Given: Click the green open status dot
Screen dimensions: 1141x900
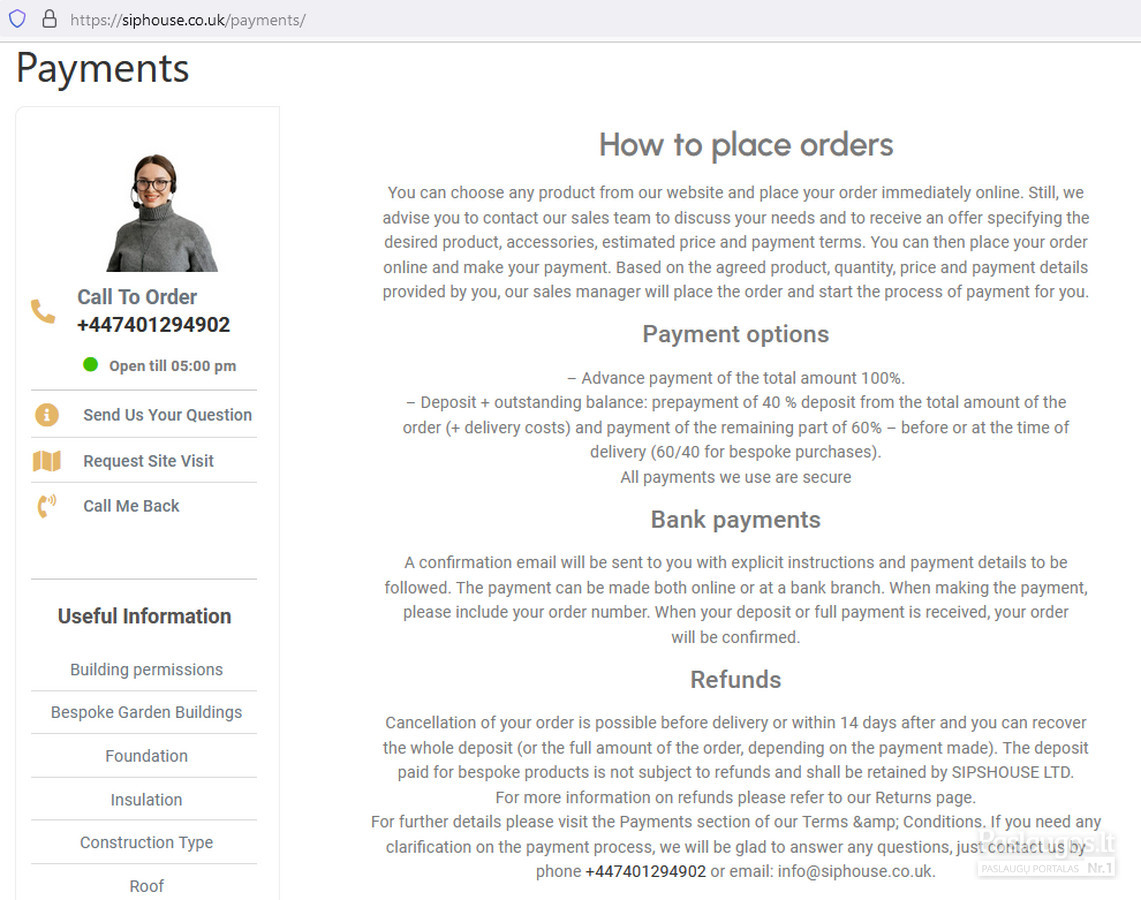Looking at the screenshot, I should tap(90, 365).
